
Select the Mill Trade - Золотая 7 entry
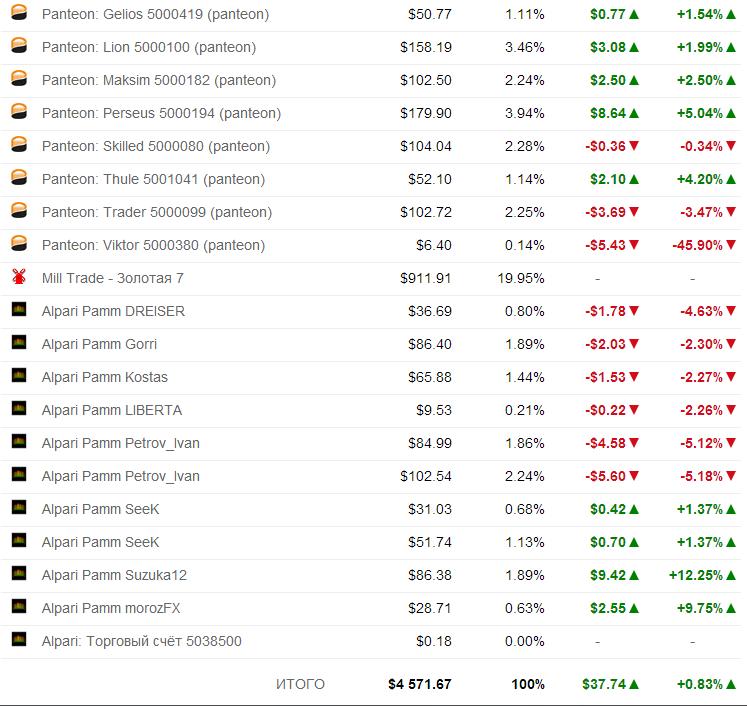pyautogui.click(x=112, y=278)
